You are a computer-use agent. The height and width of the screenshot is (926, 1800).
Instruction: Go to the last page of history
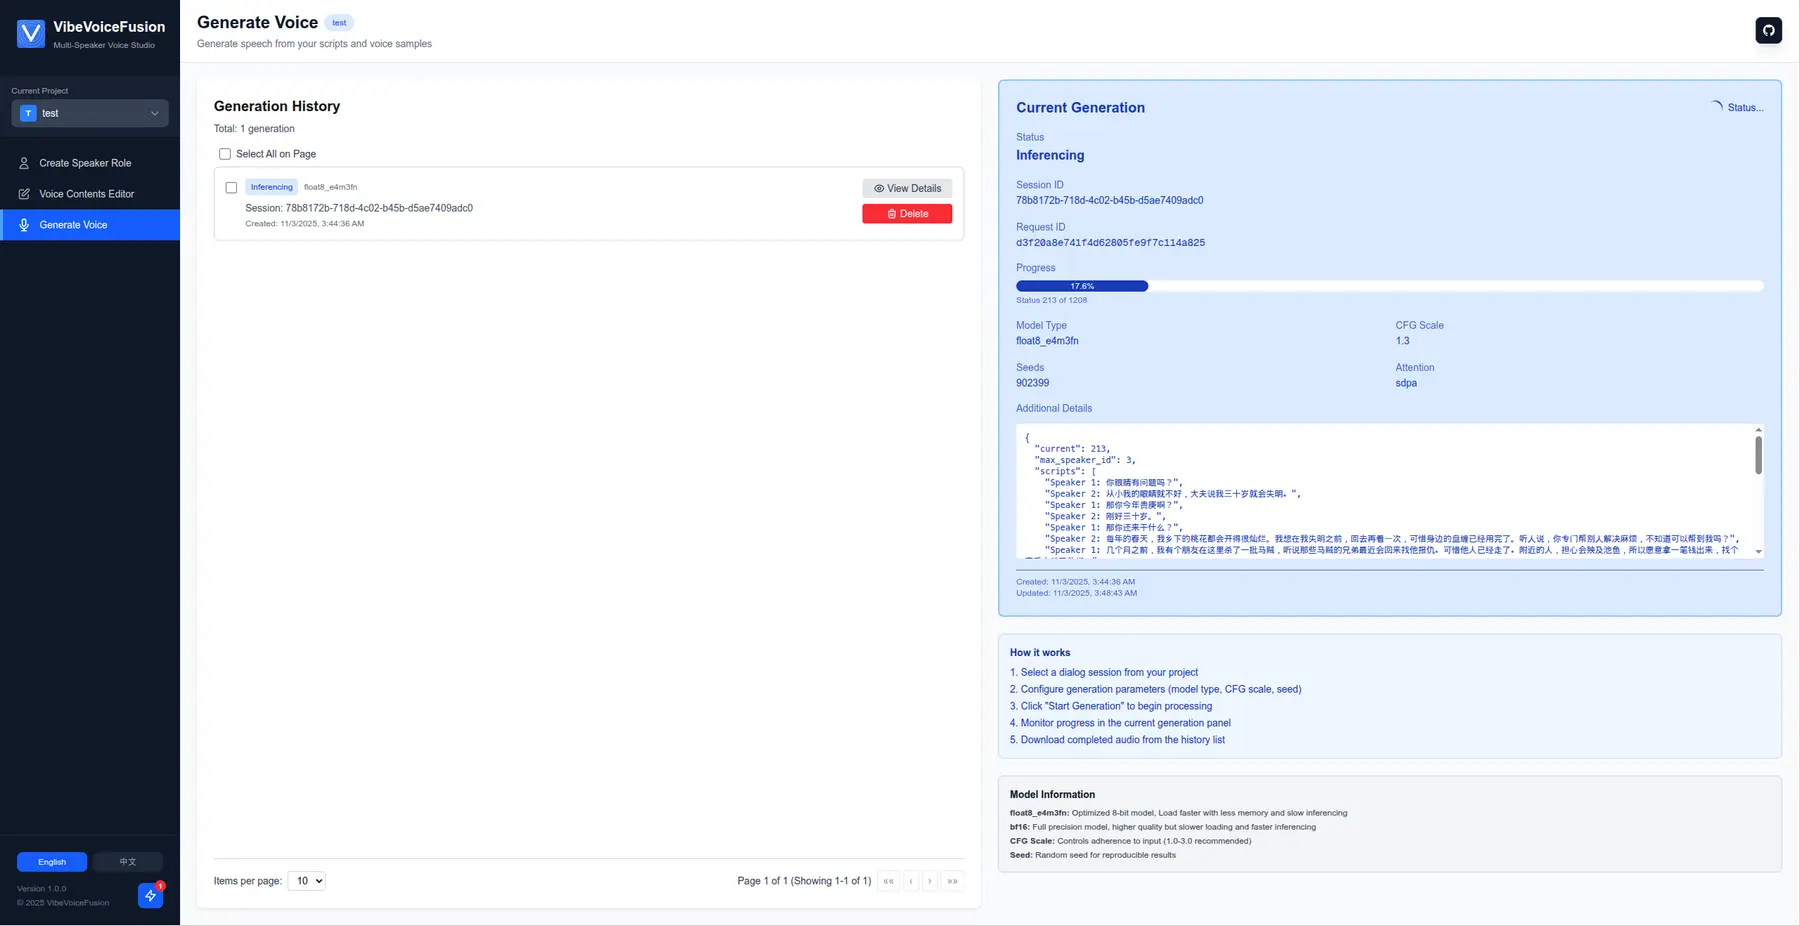(x=952, y=881)
